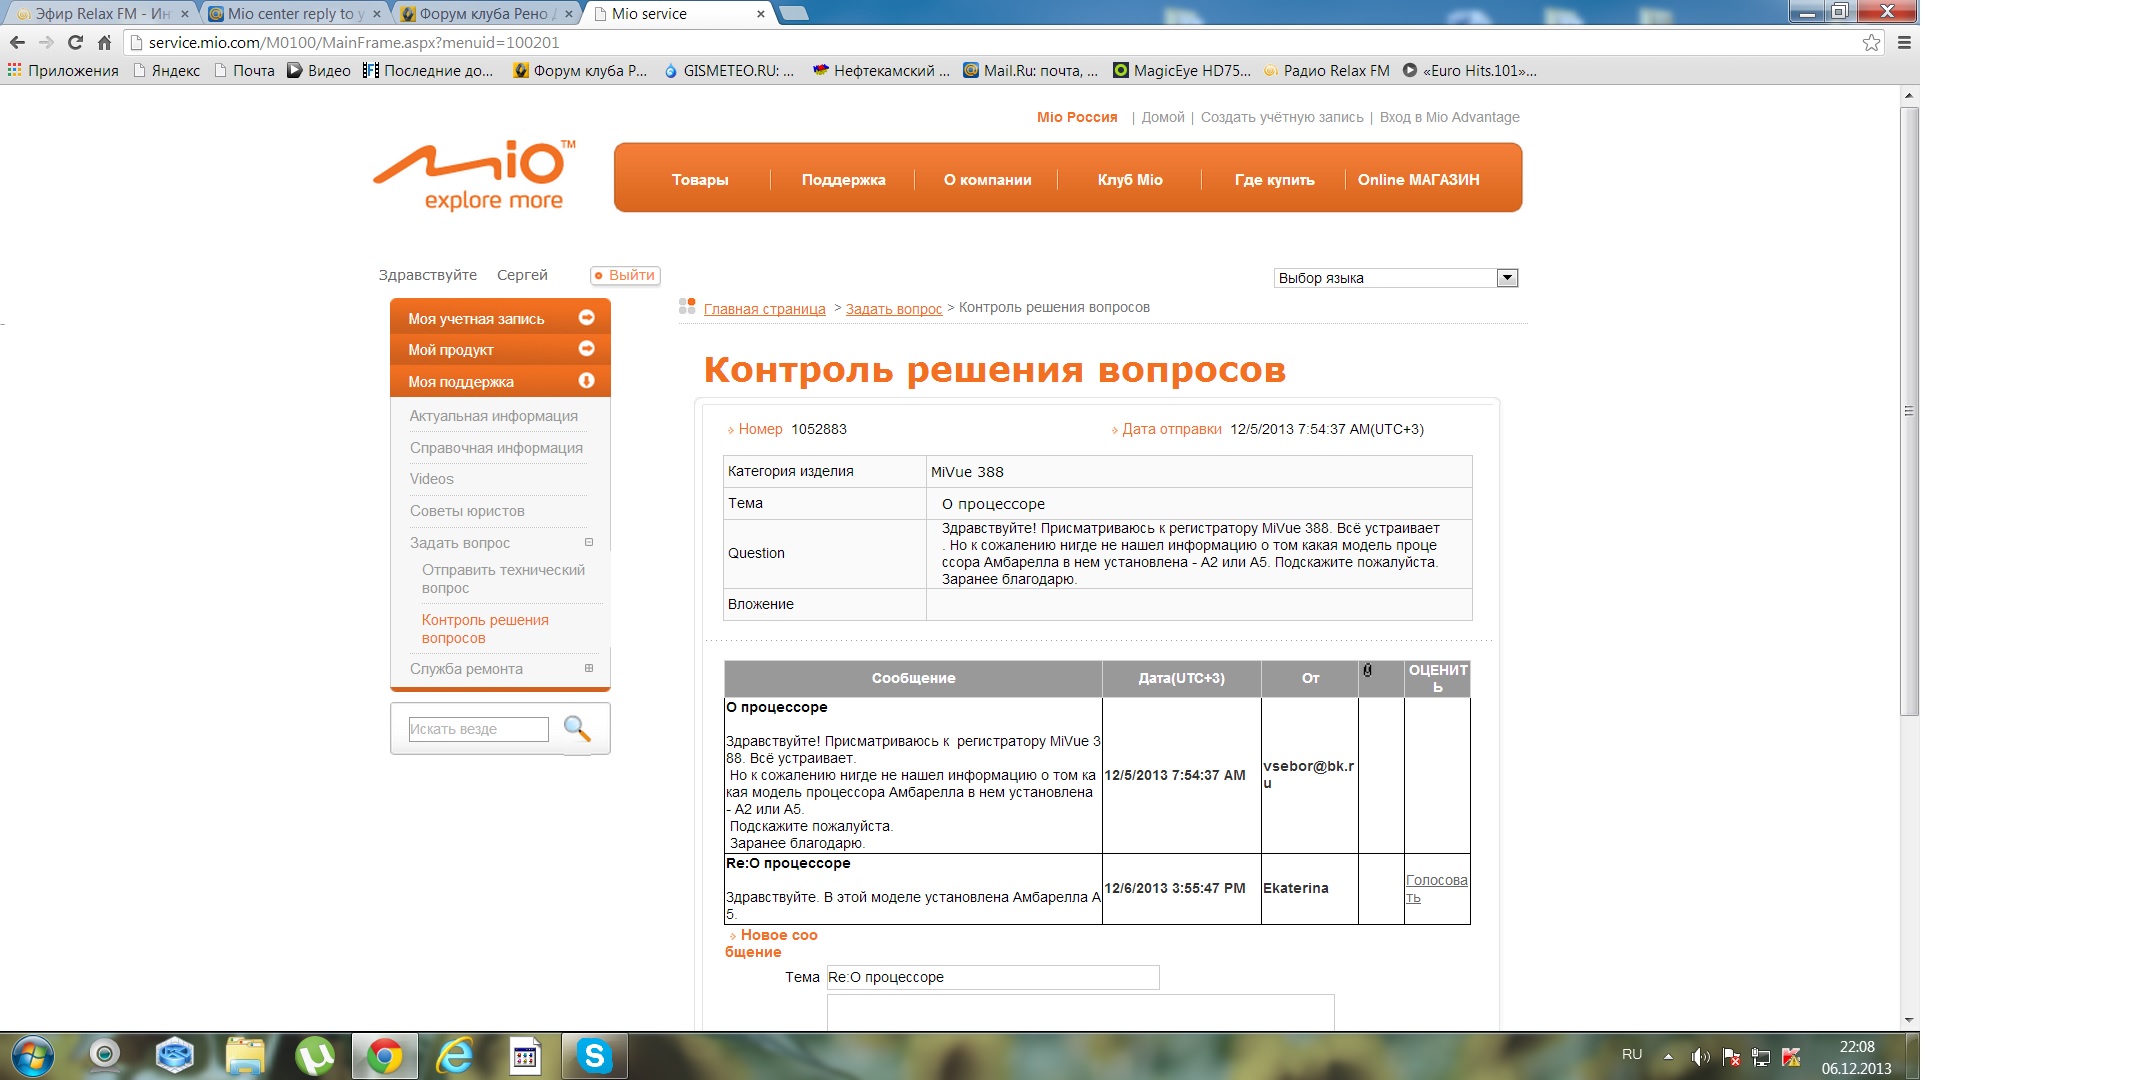This screenshot has height=1080, width=2144.
Task: Open Chrome menu hamburger icon
Action: 1904,42
